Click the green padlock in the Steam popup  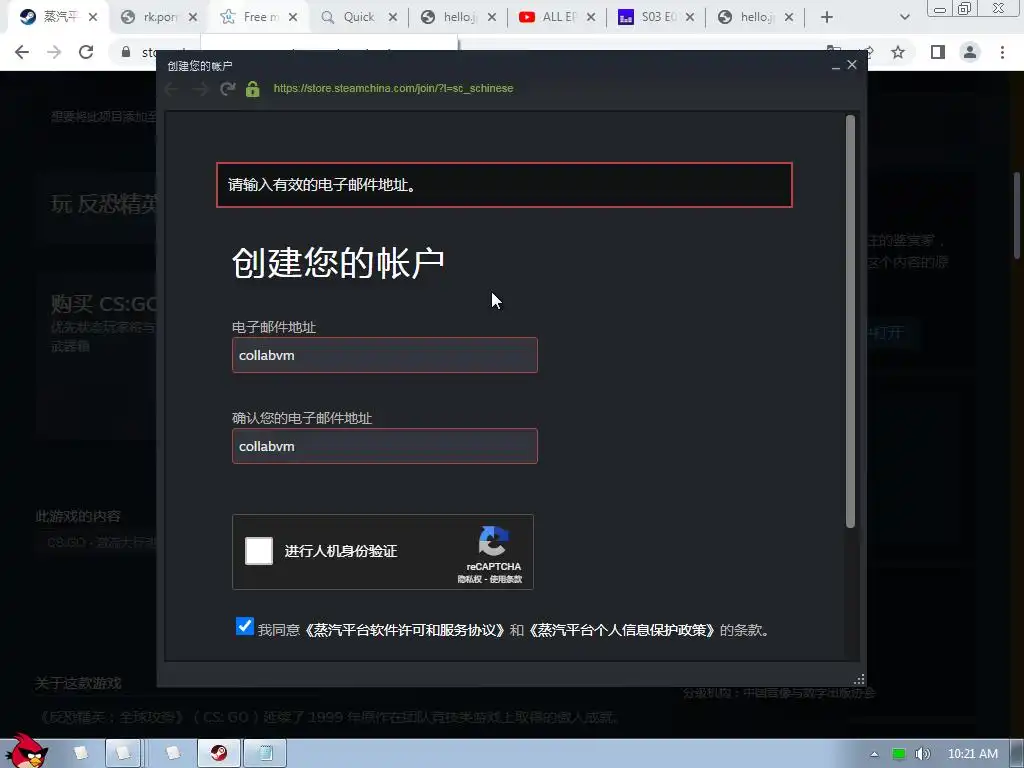tap(253, 89)
